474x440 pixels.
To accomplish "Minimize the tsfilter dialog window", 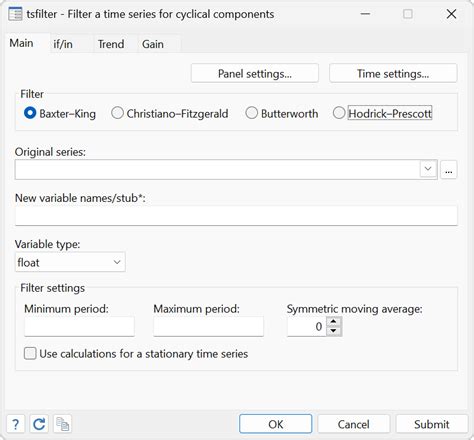I will pos(365,14).
